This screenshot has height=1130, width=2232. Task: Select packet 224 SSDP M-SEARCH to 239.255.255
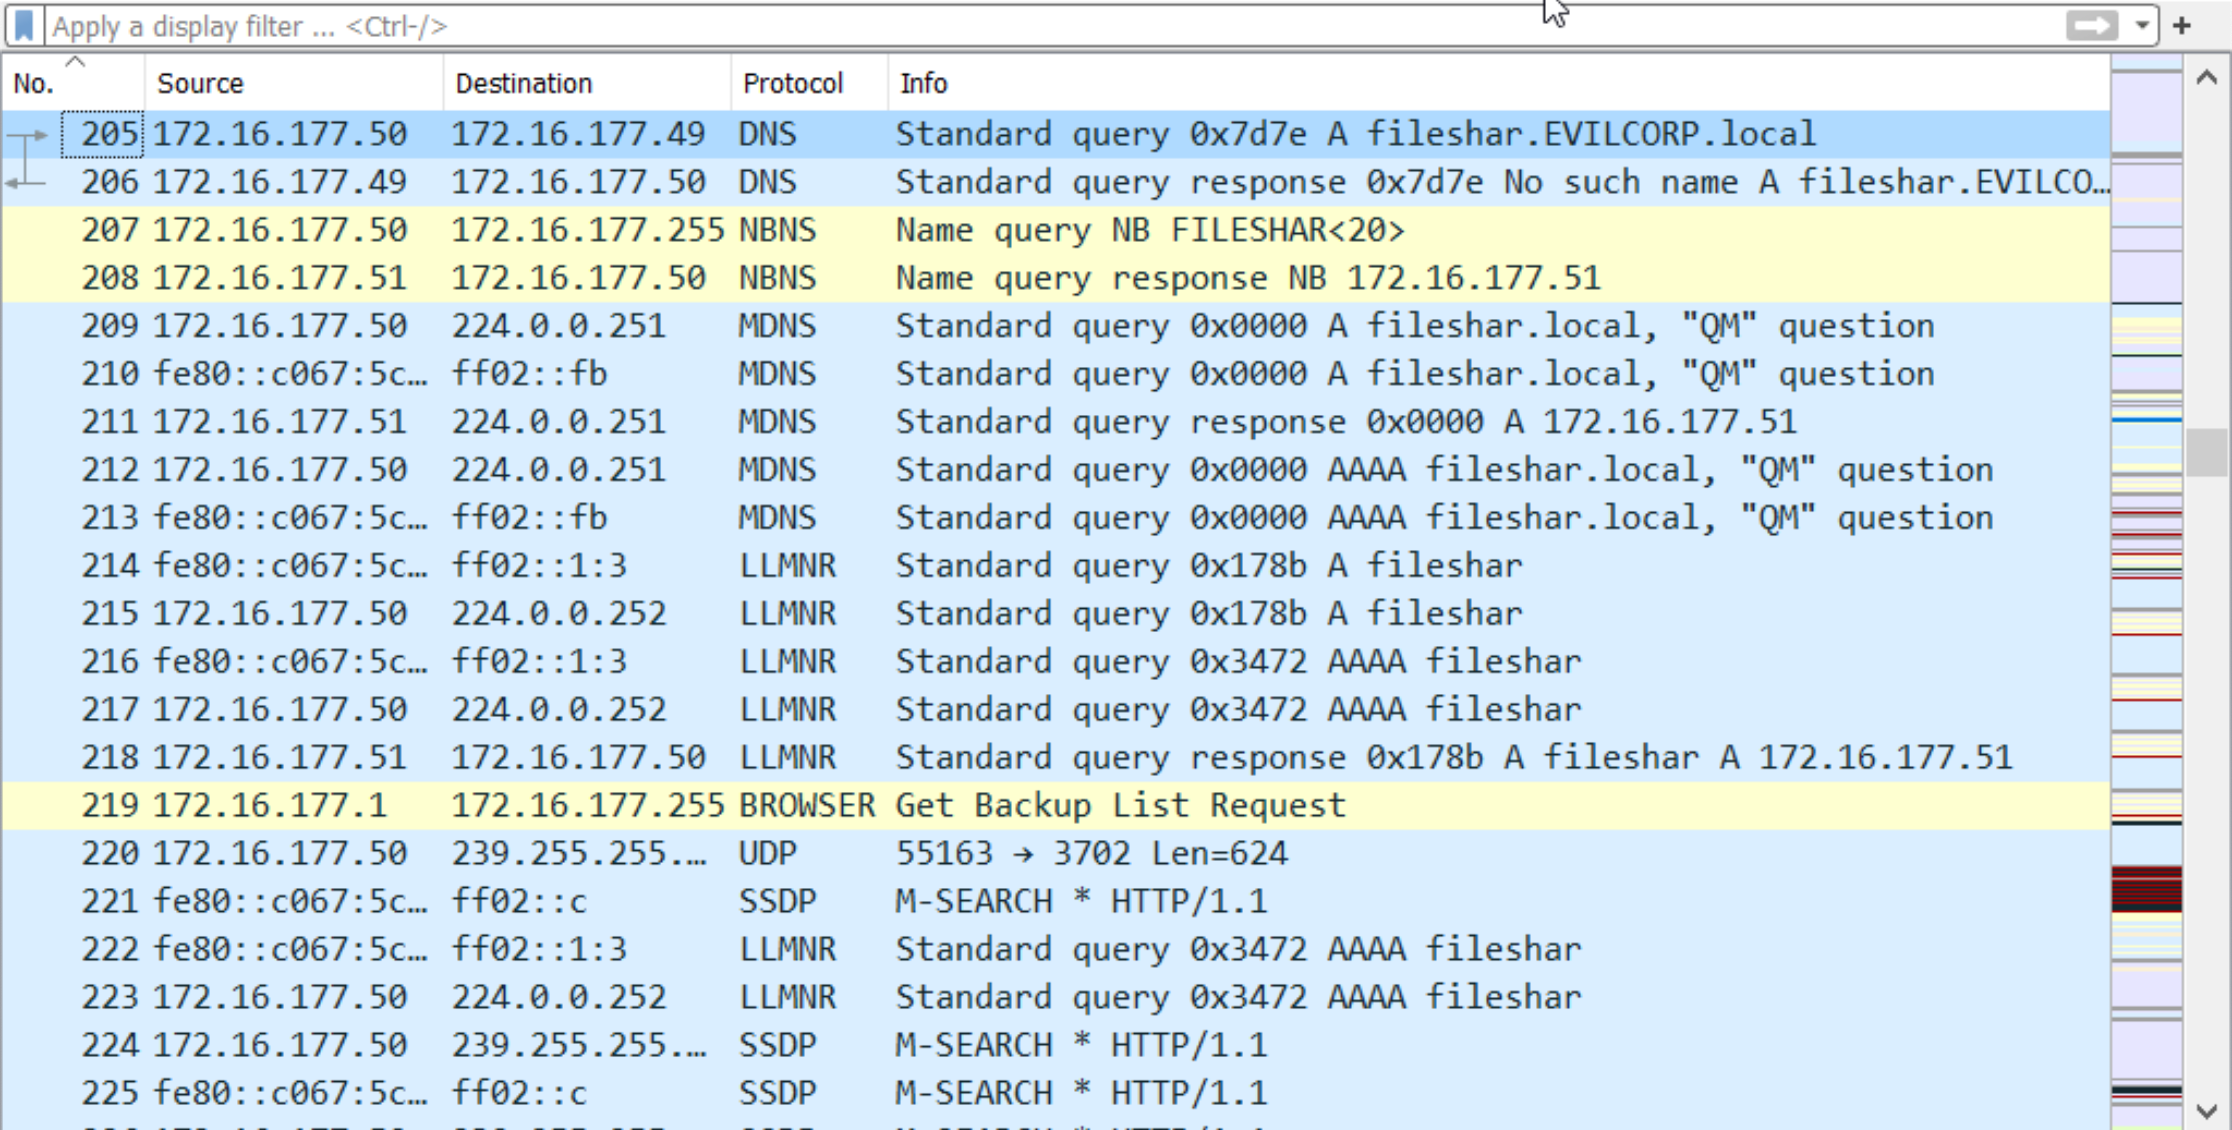(1056, 1046)
